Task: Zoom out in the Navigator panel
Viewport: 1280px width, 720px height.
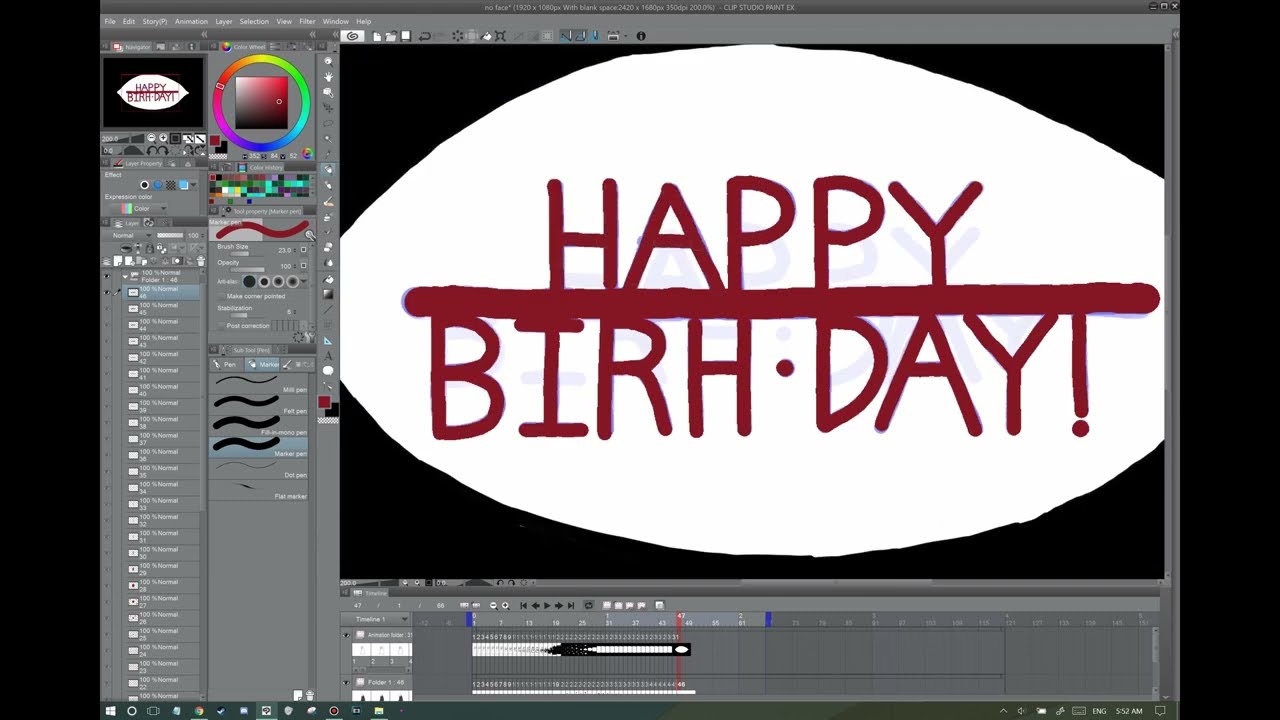Action: point(152,138)
